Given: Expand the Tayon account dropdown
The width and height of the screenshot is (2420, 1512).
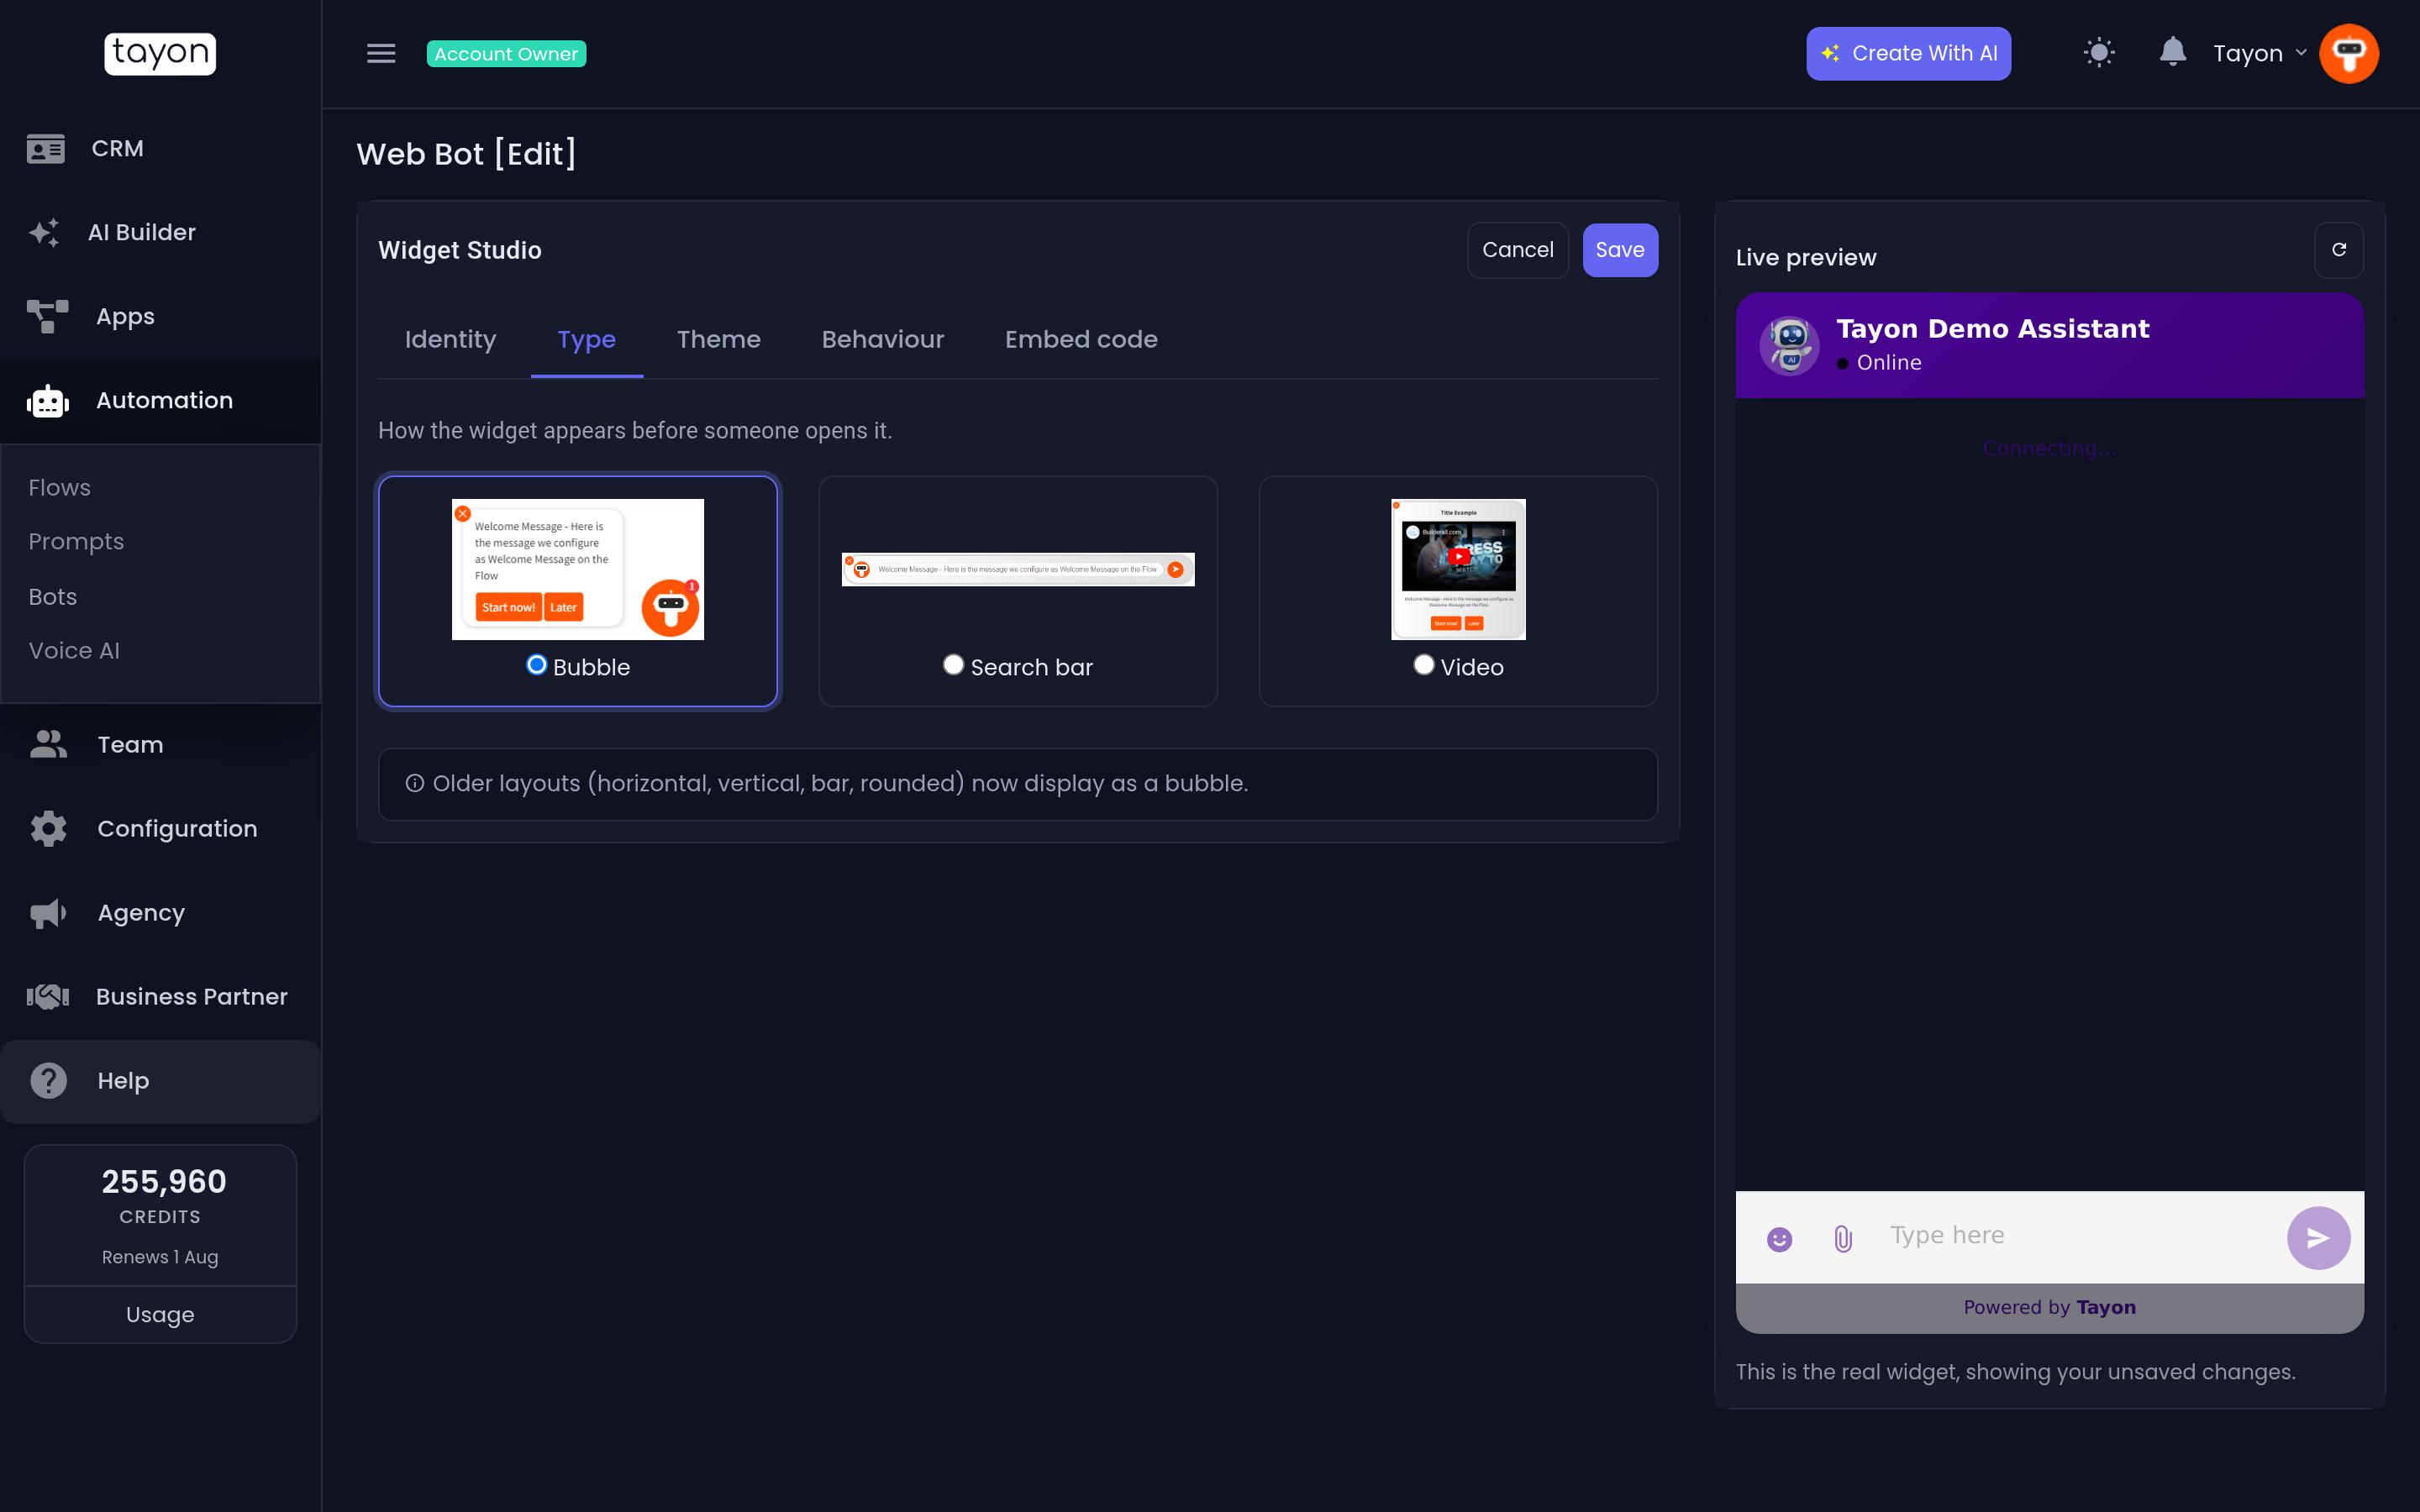Looking at the screenshot, I should tap(2259, 53).
